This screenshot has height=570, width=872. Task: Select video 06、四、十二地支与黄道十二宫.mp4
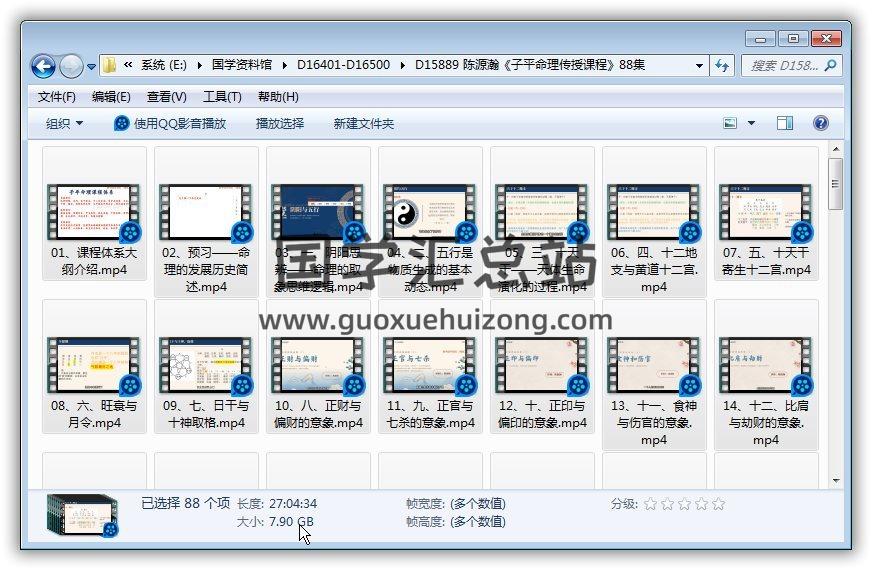coord(654,222)
